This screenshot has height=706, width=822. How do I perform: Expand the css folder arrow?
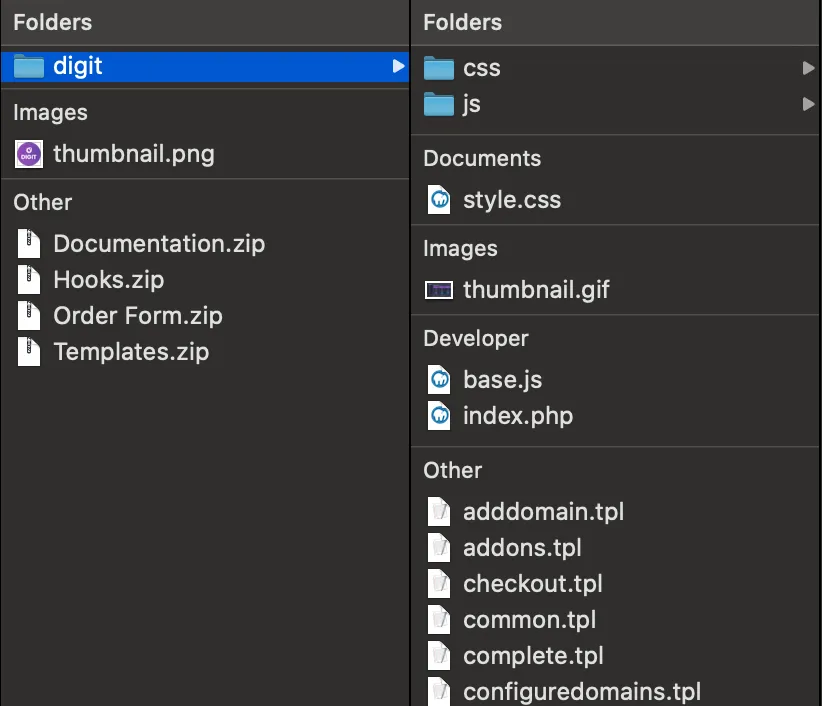pos(808,68)
